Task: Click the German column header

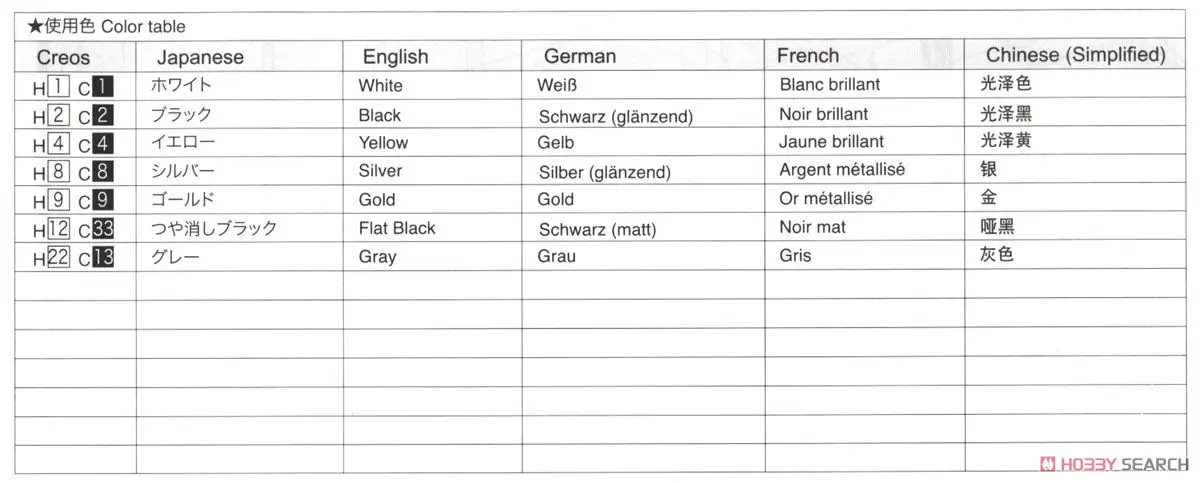Action: pos(580,56)
